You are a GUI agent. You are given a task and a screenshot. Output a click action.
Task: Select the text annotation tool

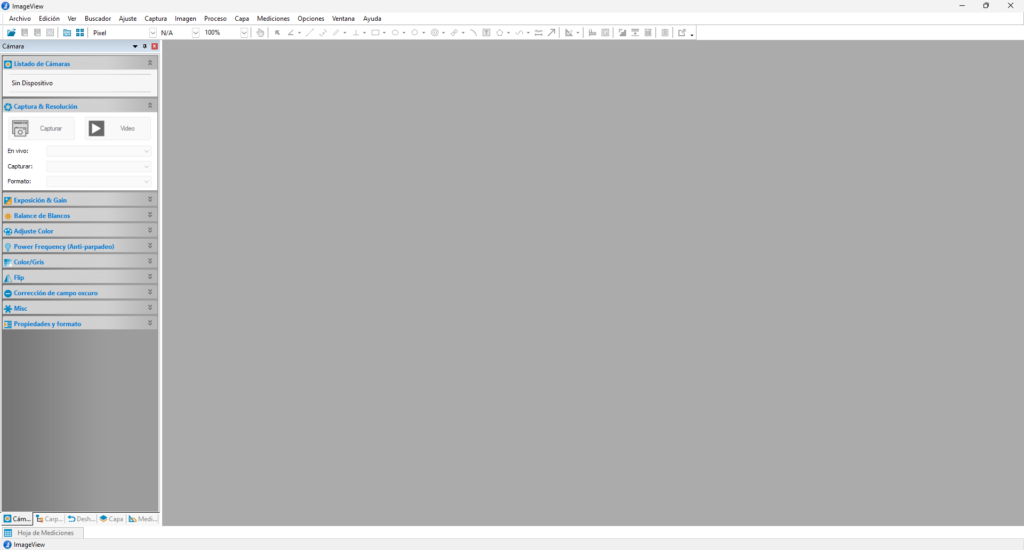click(x=487, y=33)
